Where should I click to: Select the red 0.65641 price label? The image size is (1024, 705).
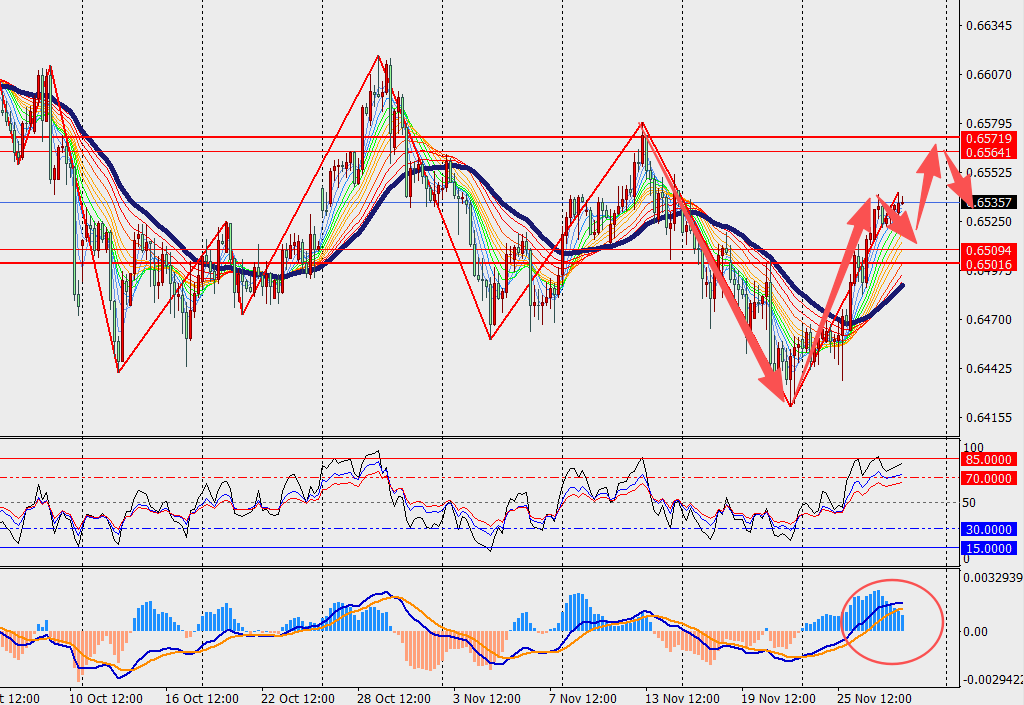(x=988, y=152)
